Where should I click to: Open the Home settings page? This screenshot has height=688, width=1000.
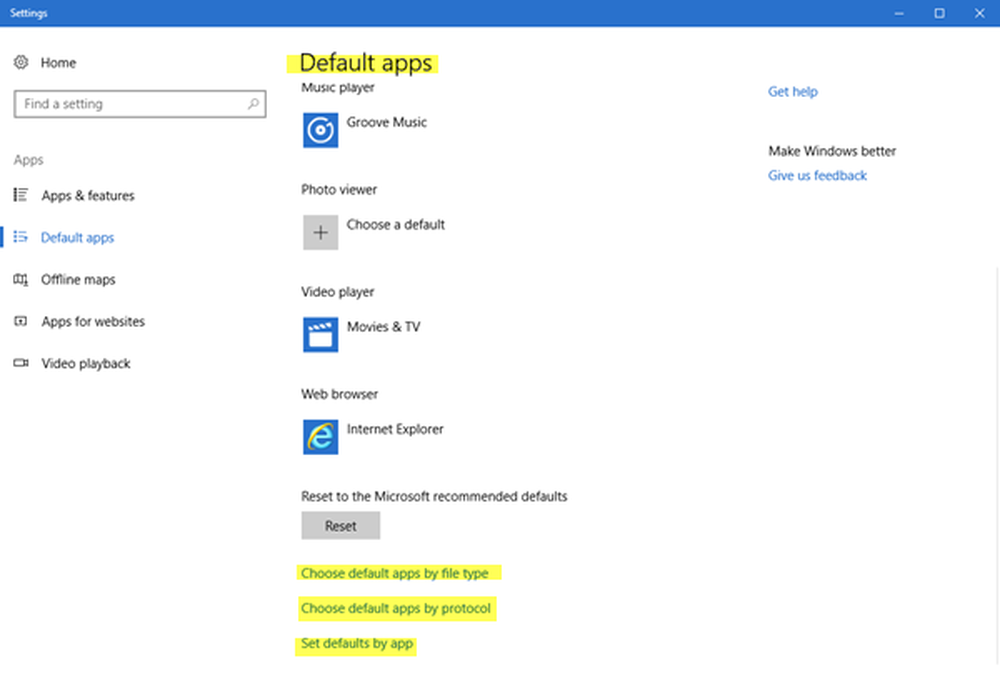click(58, 62)
